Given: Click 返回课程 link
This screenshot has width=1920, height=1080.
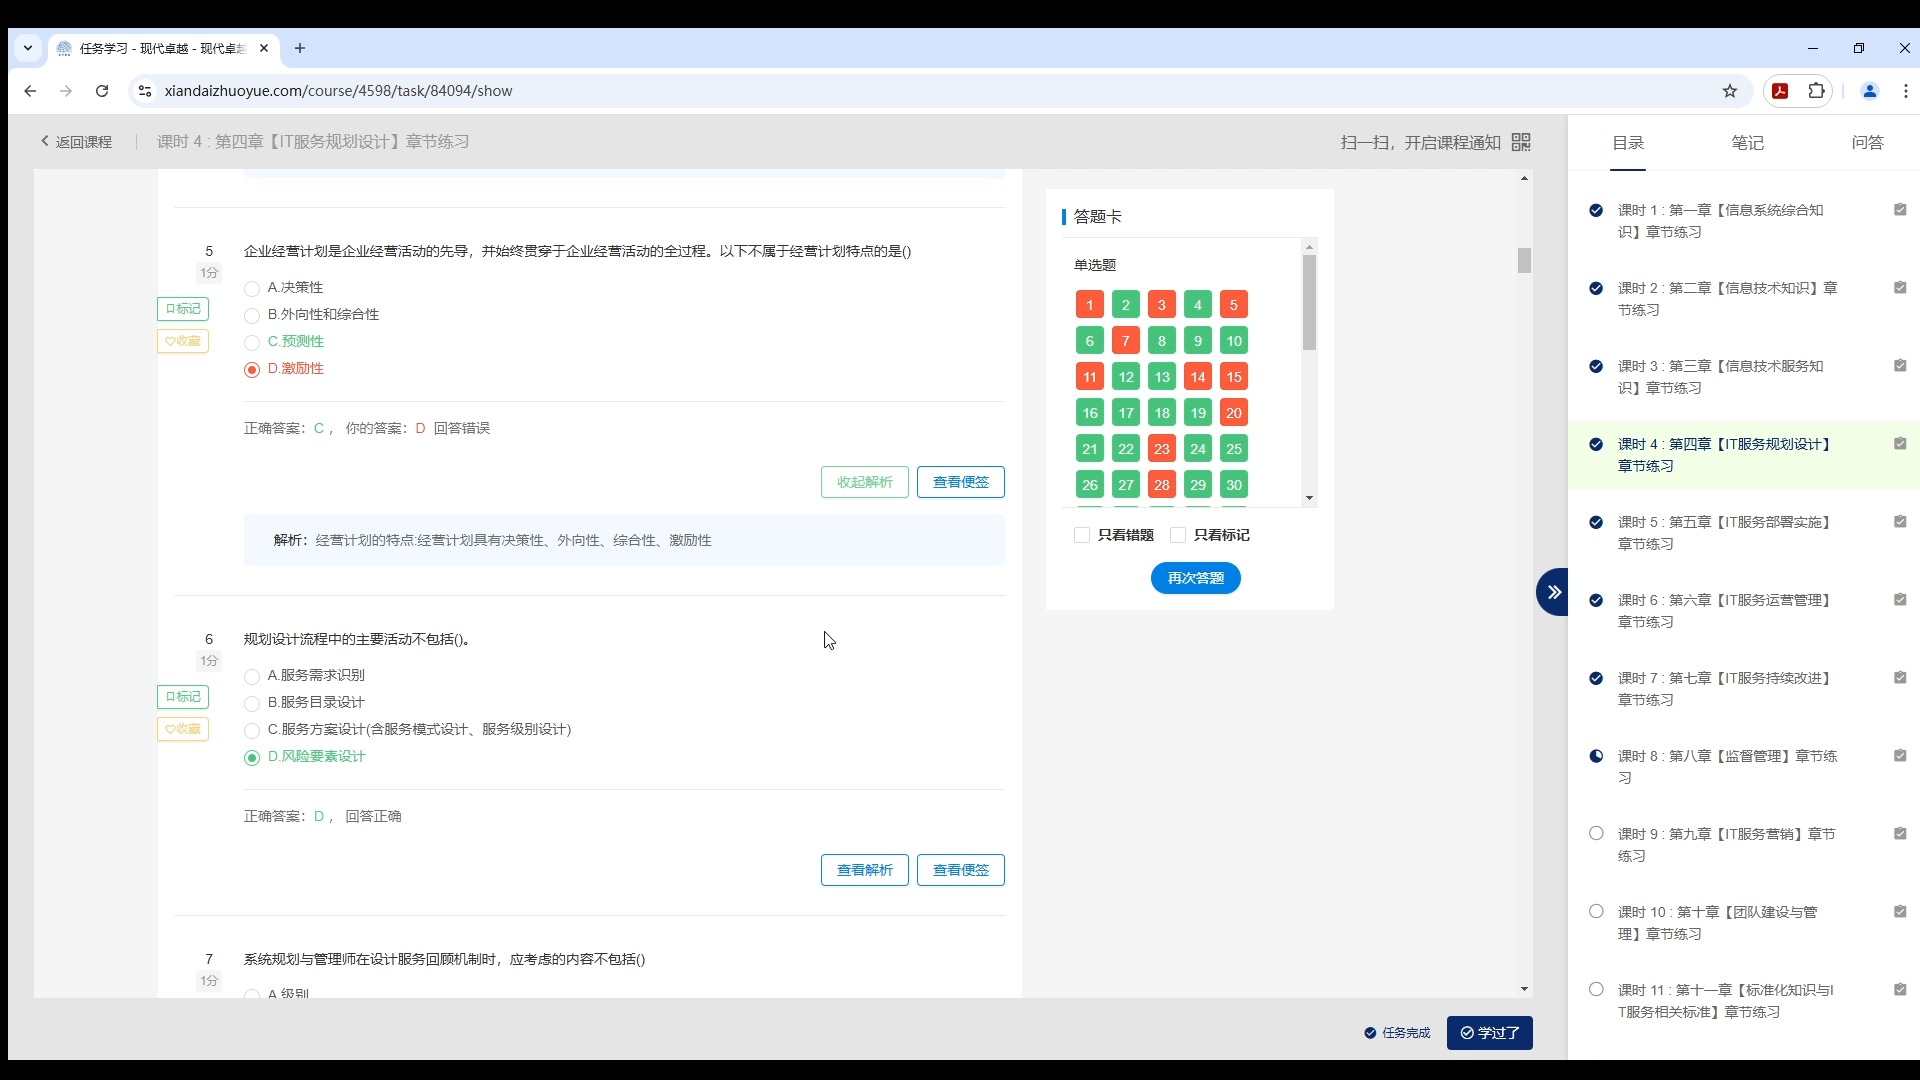Looking at the screenshot, I should (76, 142).
